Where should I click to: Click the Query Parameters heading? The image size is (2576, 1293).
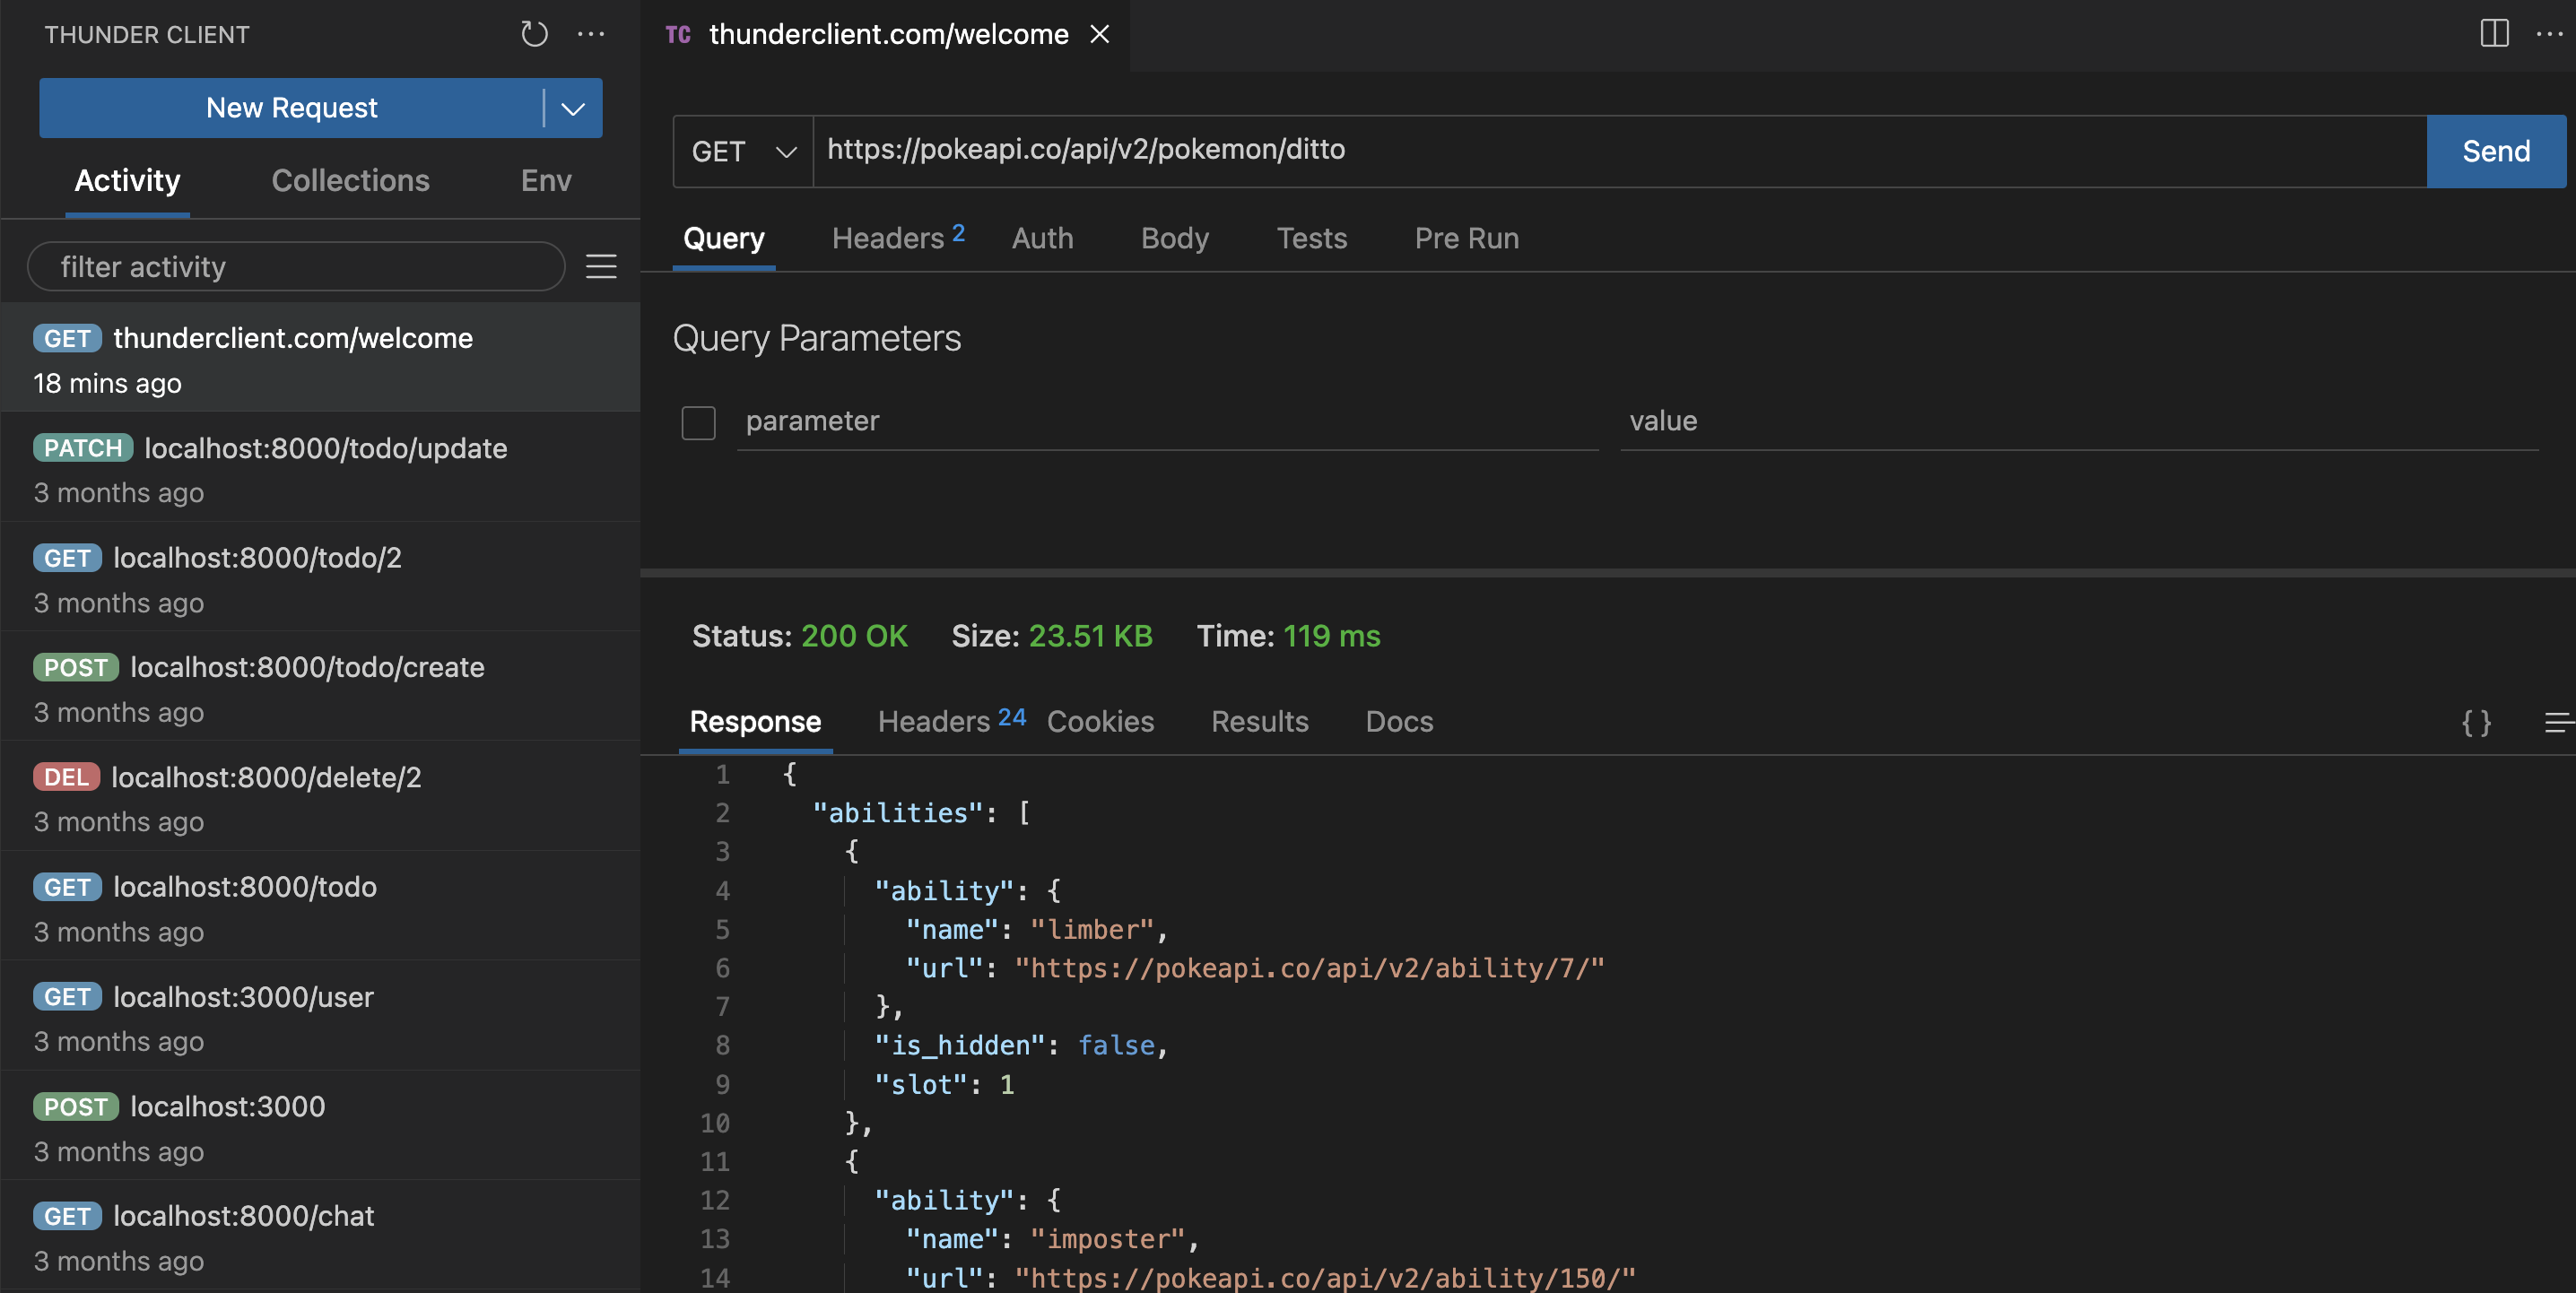[x=816, y=338]
